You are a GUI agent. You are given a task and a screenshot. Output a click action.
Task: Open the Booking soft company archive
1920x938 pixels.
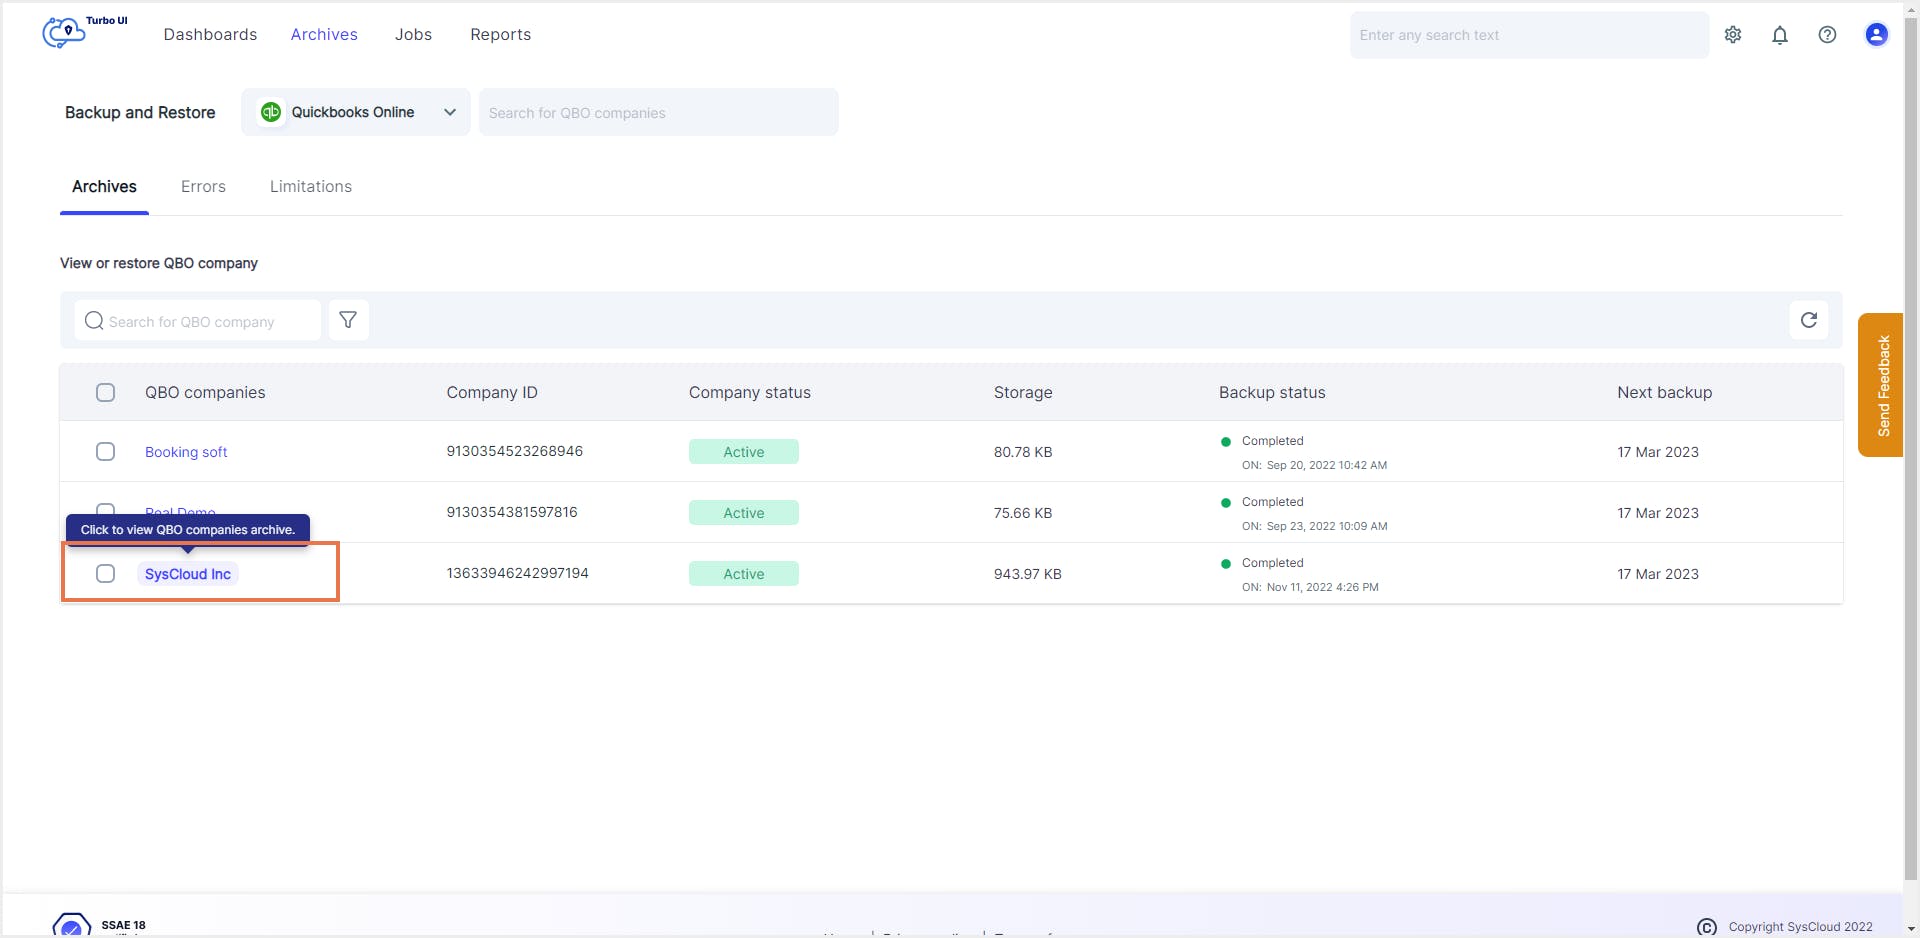(186, 451)
